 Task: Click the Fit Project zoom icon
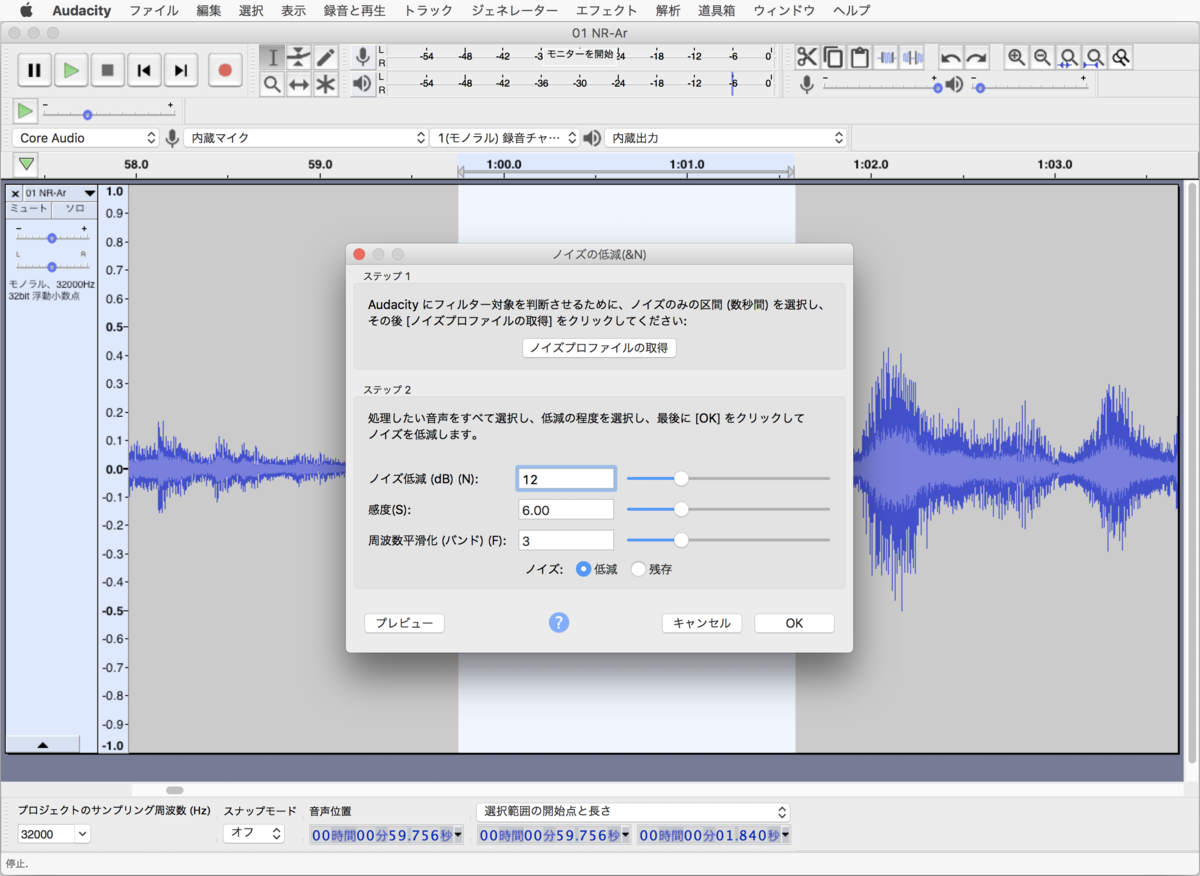[1095, 58]
